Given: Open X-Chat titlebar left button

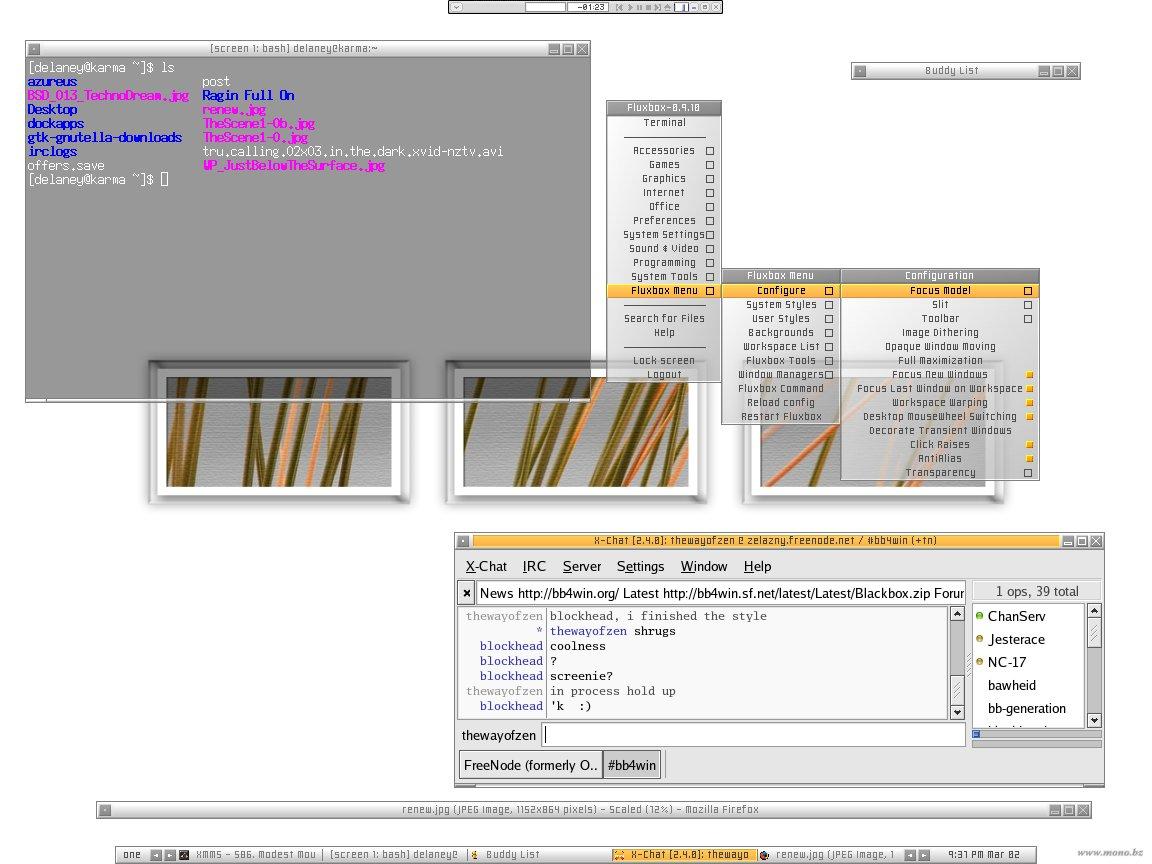Looking at the screenshot, I should click(x=463, y=541).
